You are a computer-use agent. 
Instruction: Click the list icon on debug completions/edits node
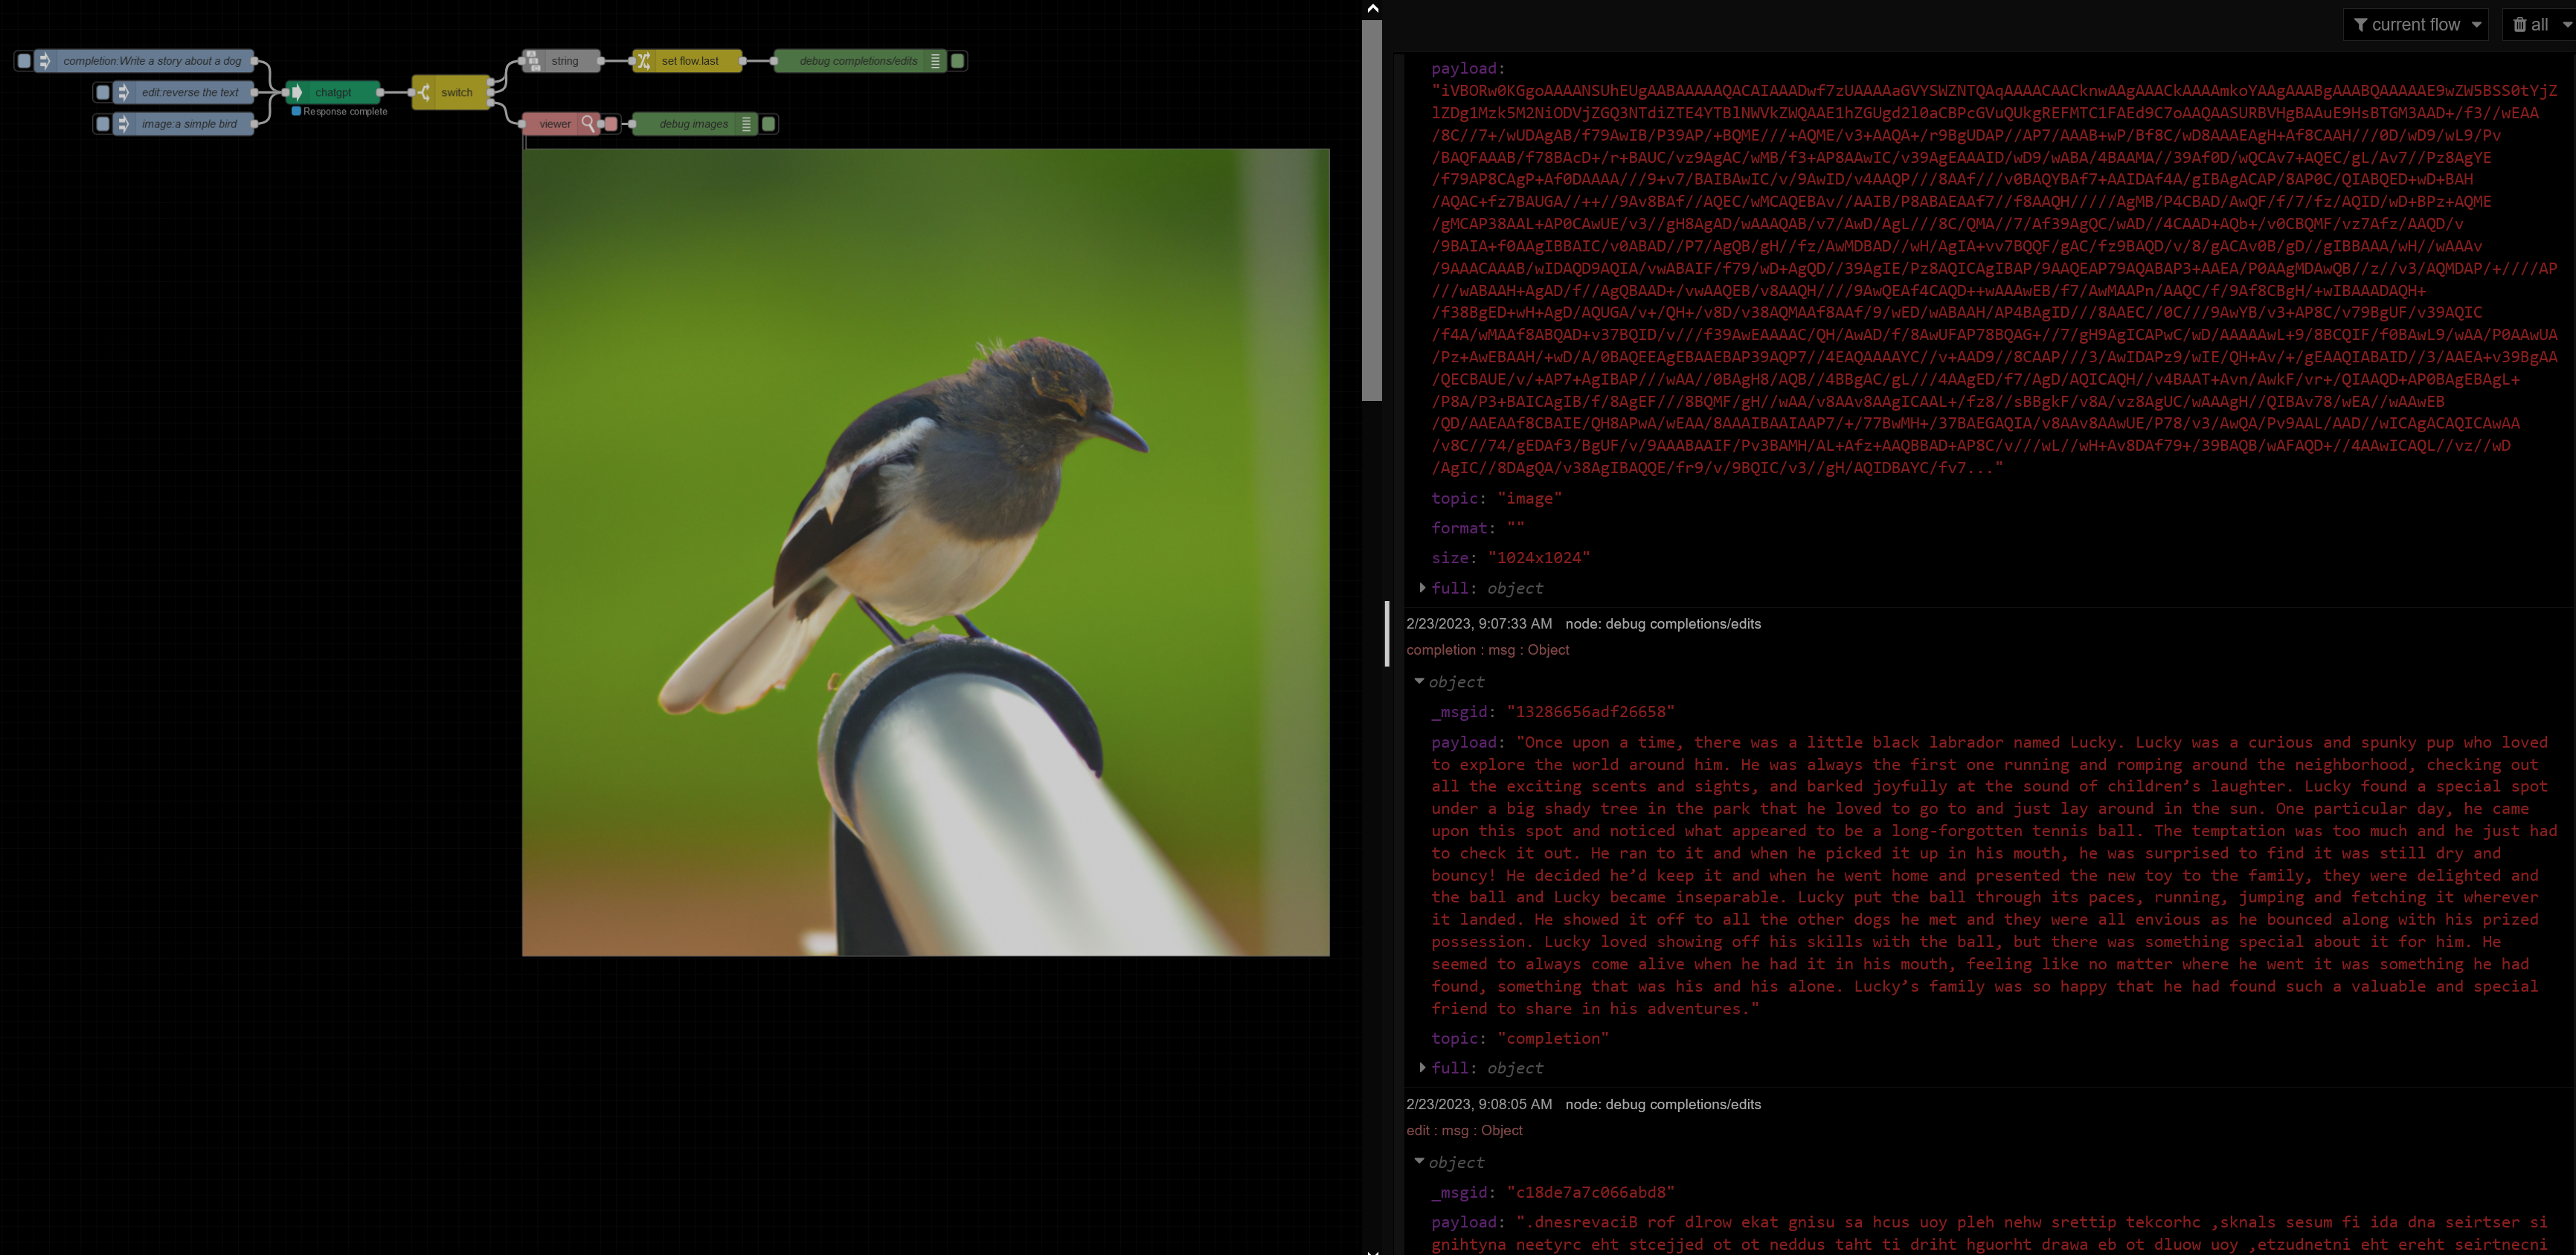tap(935, 61)
